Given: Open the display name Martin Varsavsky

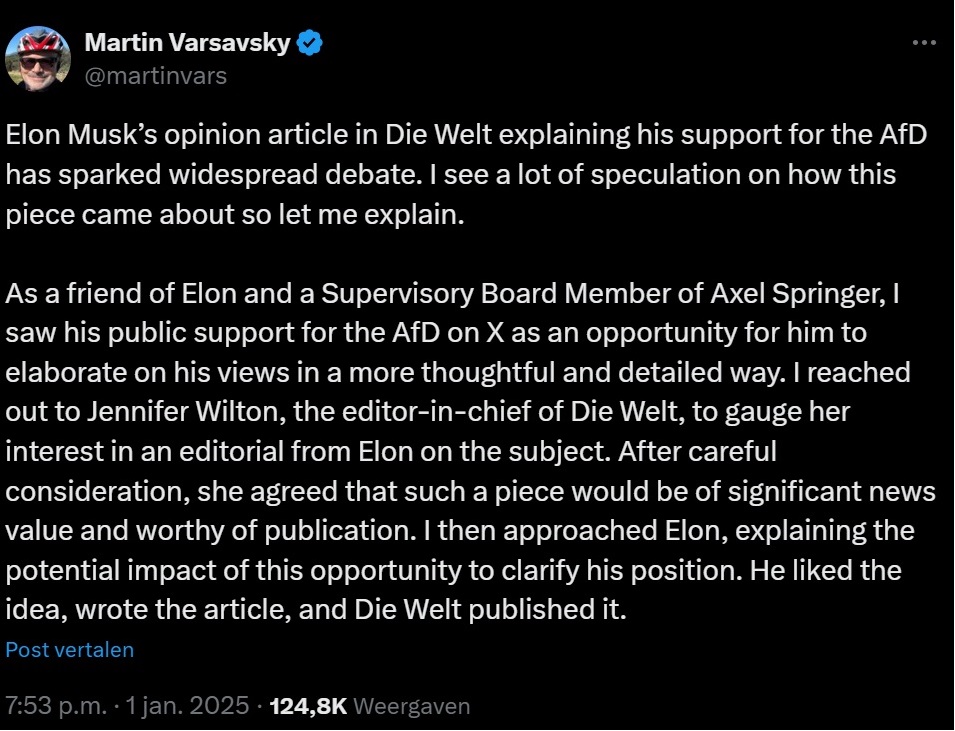Looking at the screenshot, I should coord(188,43).
